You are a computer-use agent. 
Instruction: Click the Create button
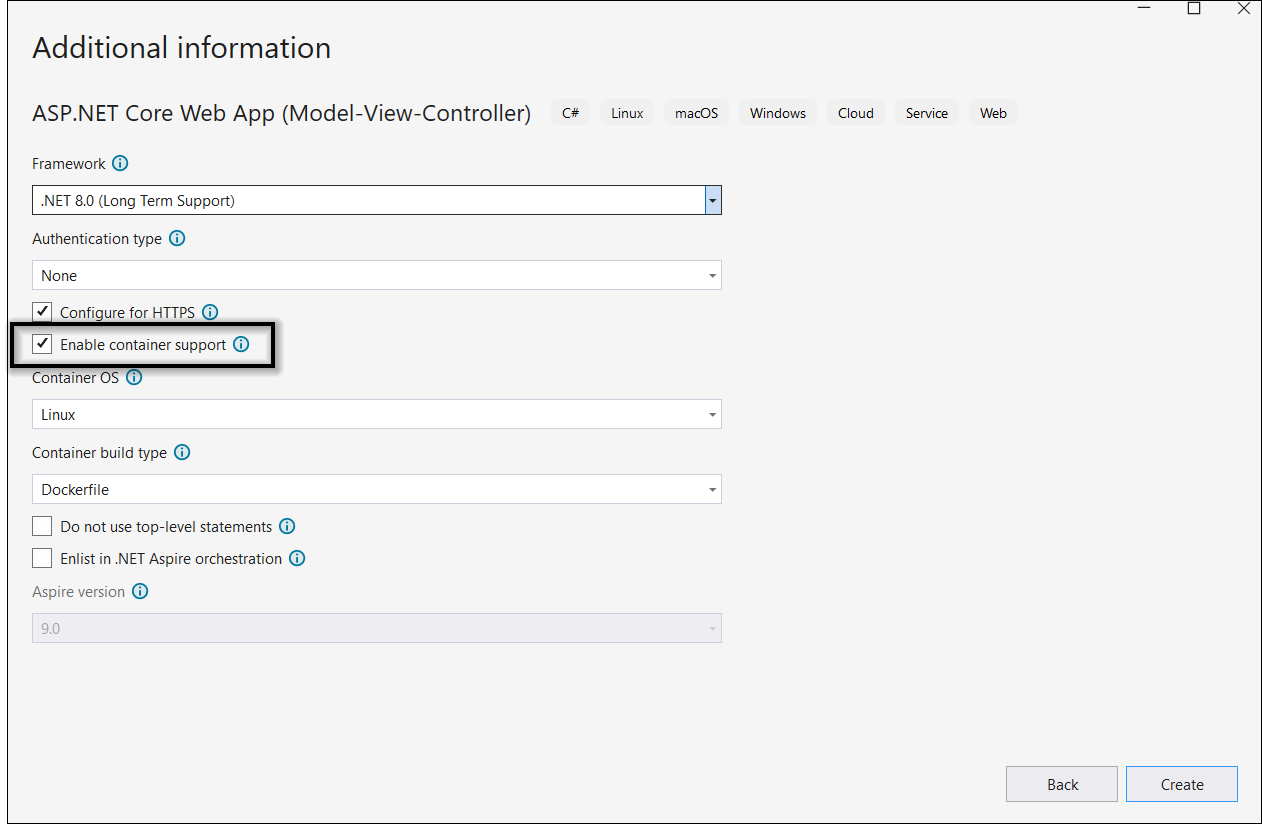1181,783
